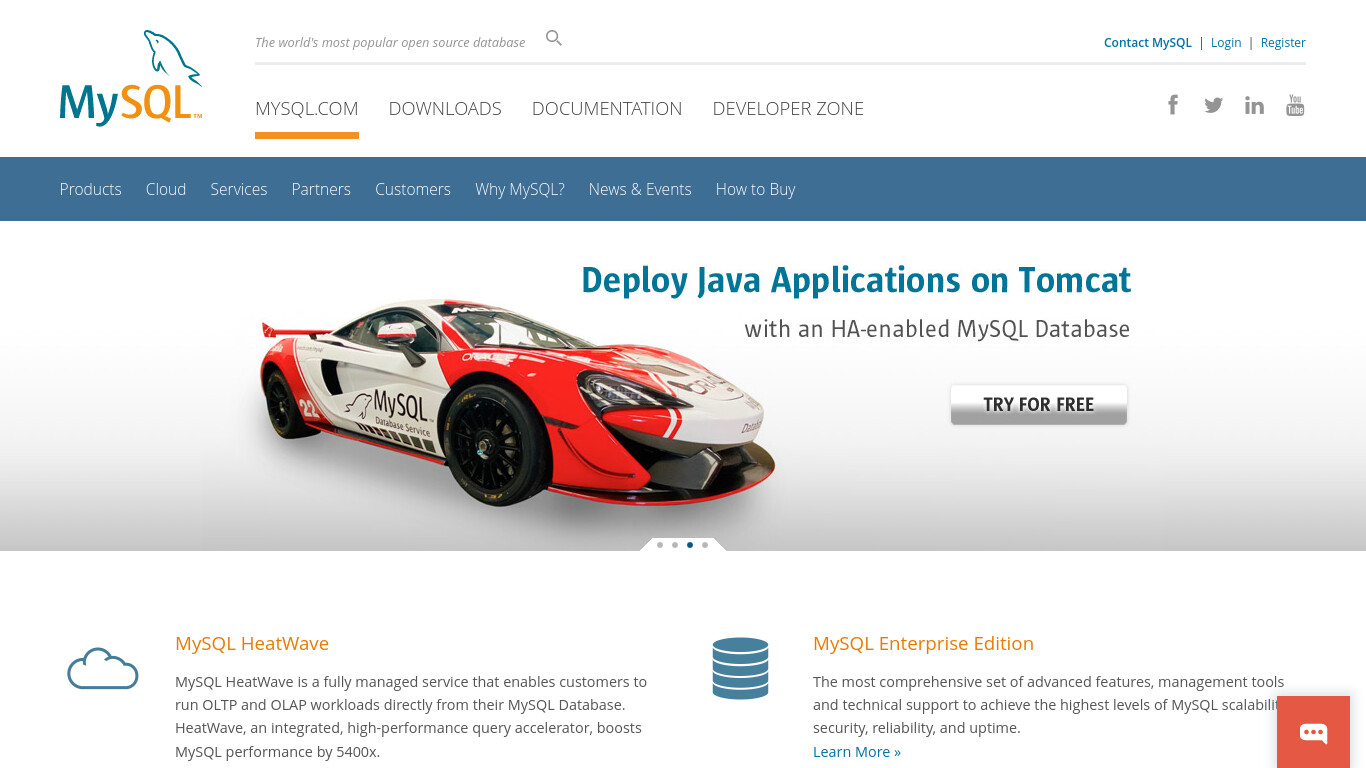The width and height of the screenshot is (1366, 768).
Task: Open the Customers menu
Action: point(413,189)
